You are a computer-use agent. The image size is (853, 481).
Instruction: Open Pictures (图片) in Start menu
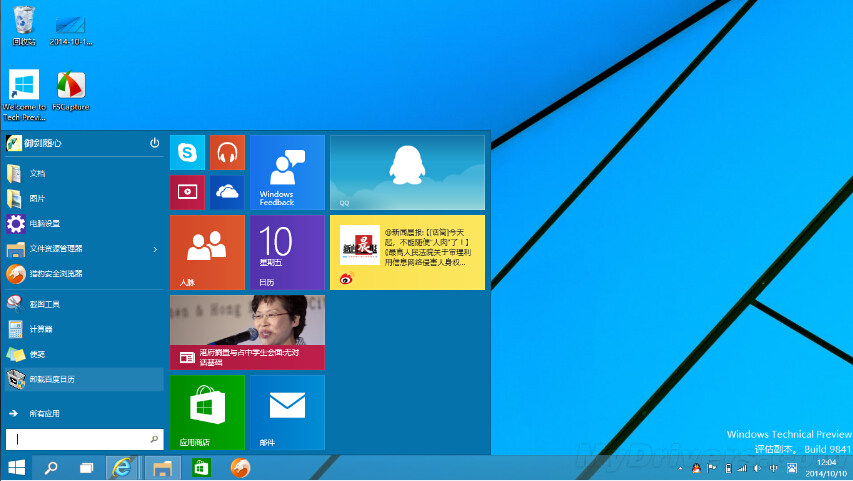[84, 199]
